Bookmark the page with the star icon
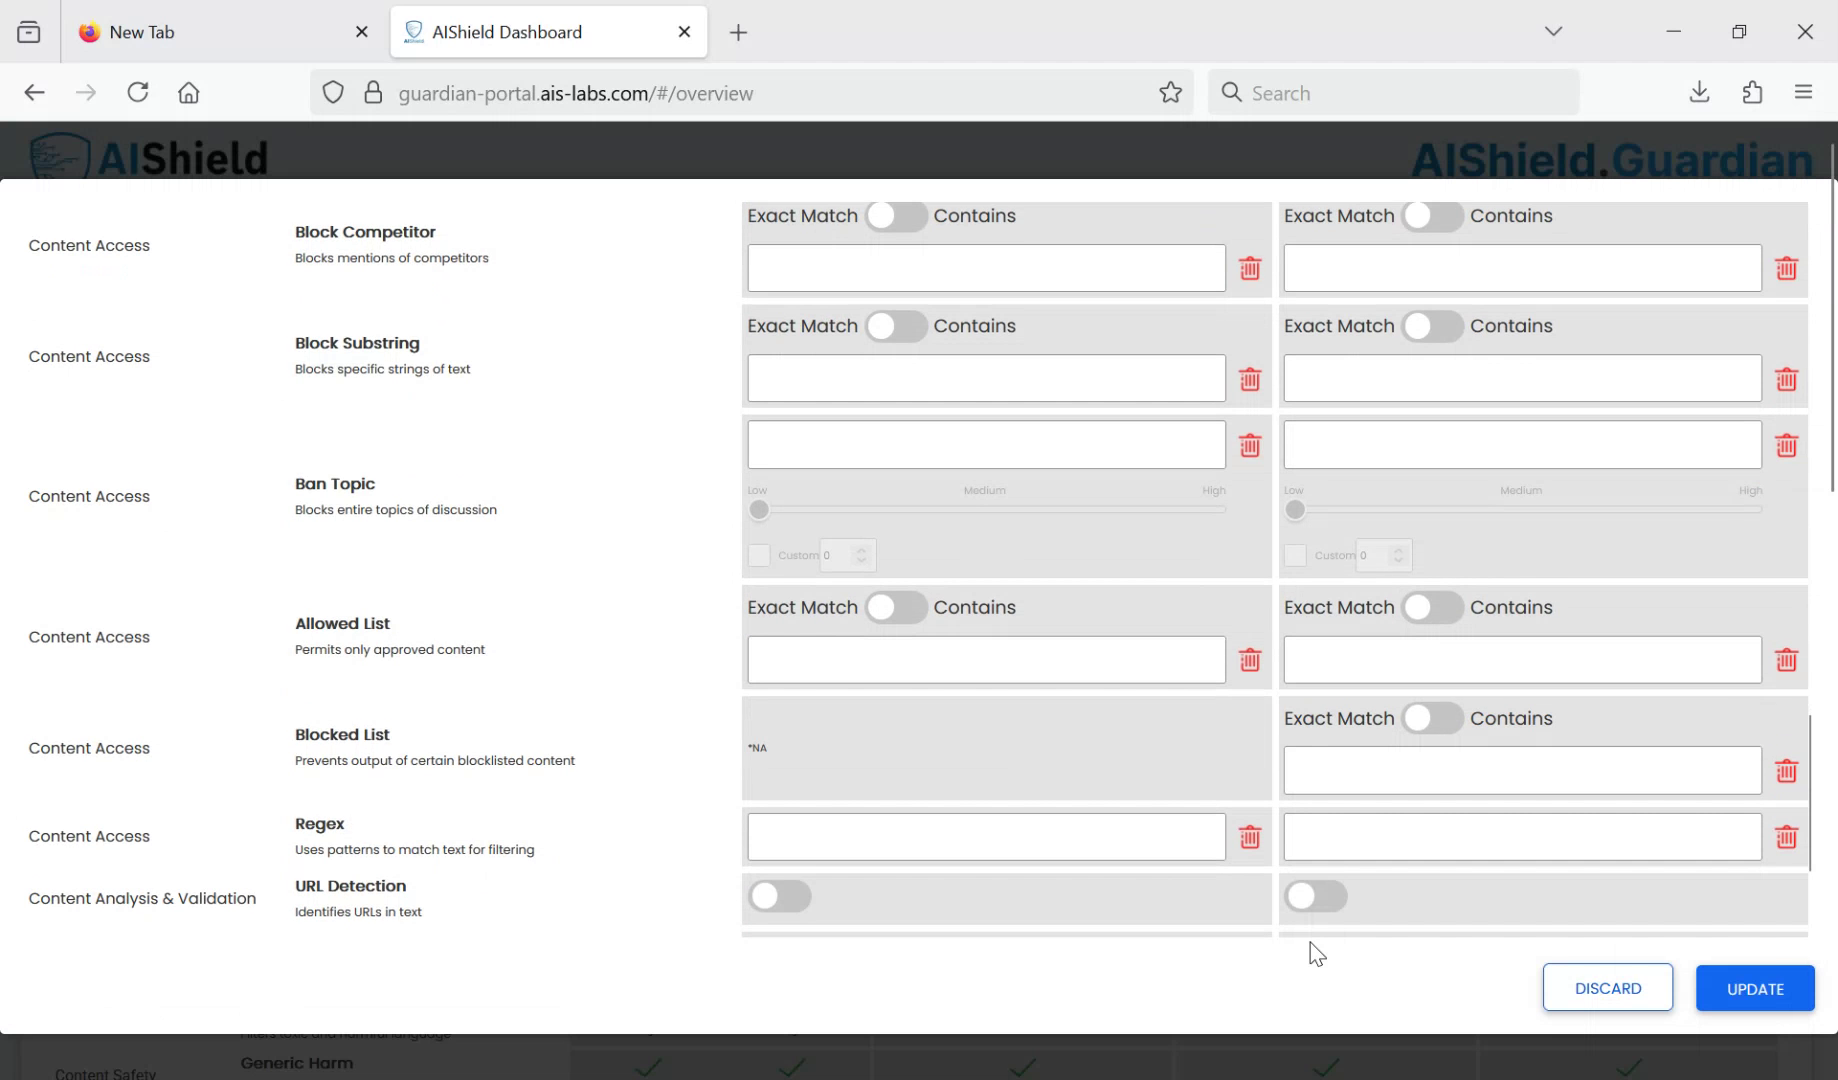This screenshot has height=1080, width=1838. pos(1169,92)
